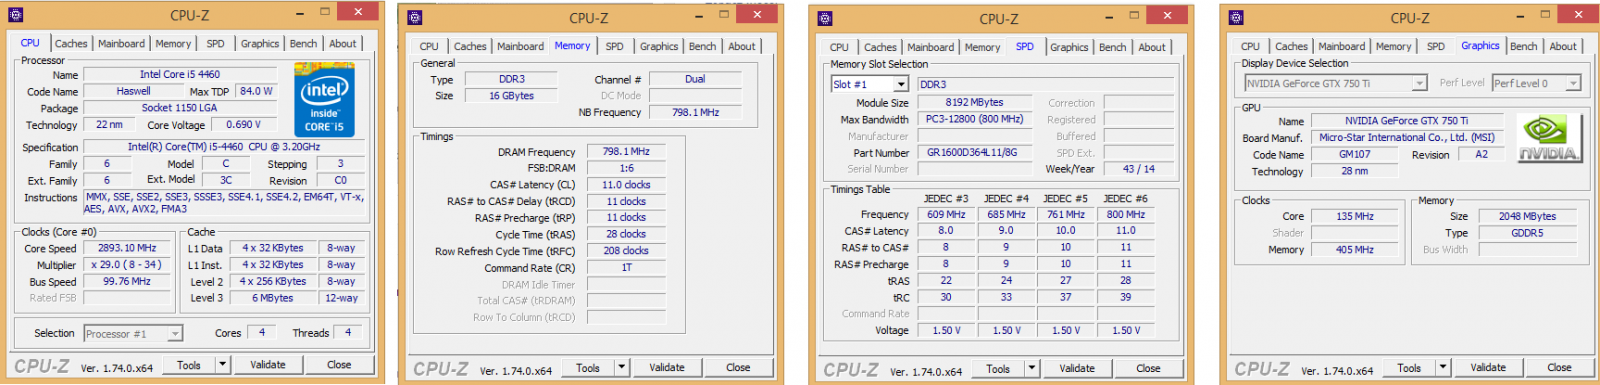Click the Multiplier x 29.0 value
This screenshot has width=1600, height=385.
pyautogui.click(x=127, y=265)
